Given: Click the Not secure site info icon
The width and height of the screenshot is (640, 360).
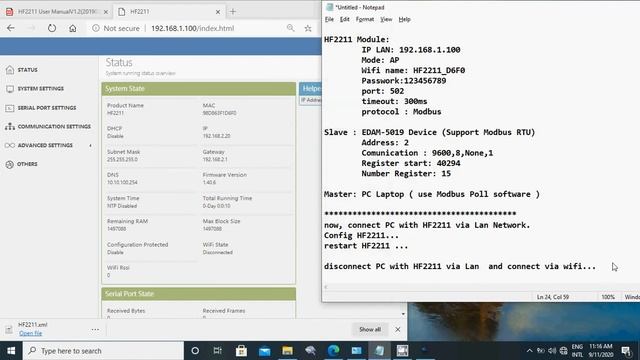Looking at the screenshot, I should [96, 28].
